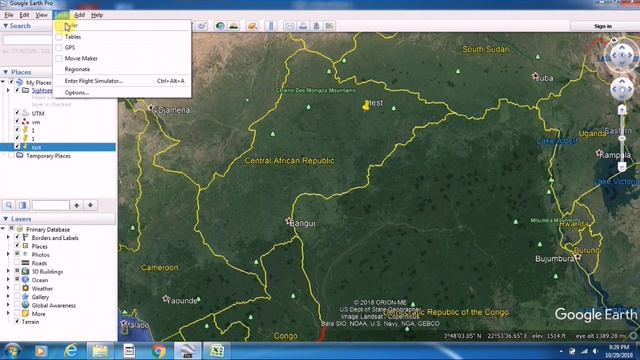
Task: Toggle the Sunlight toolbar icon
Action: [233, 26]
